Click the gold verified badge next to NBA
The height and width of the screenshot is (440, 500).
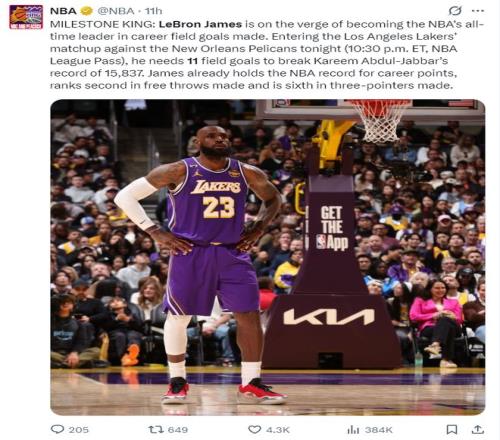coord(87,11)
